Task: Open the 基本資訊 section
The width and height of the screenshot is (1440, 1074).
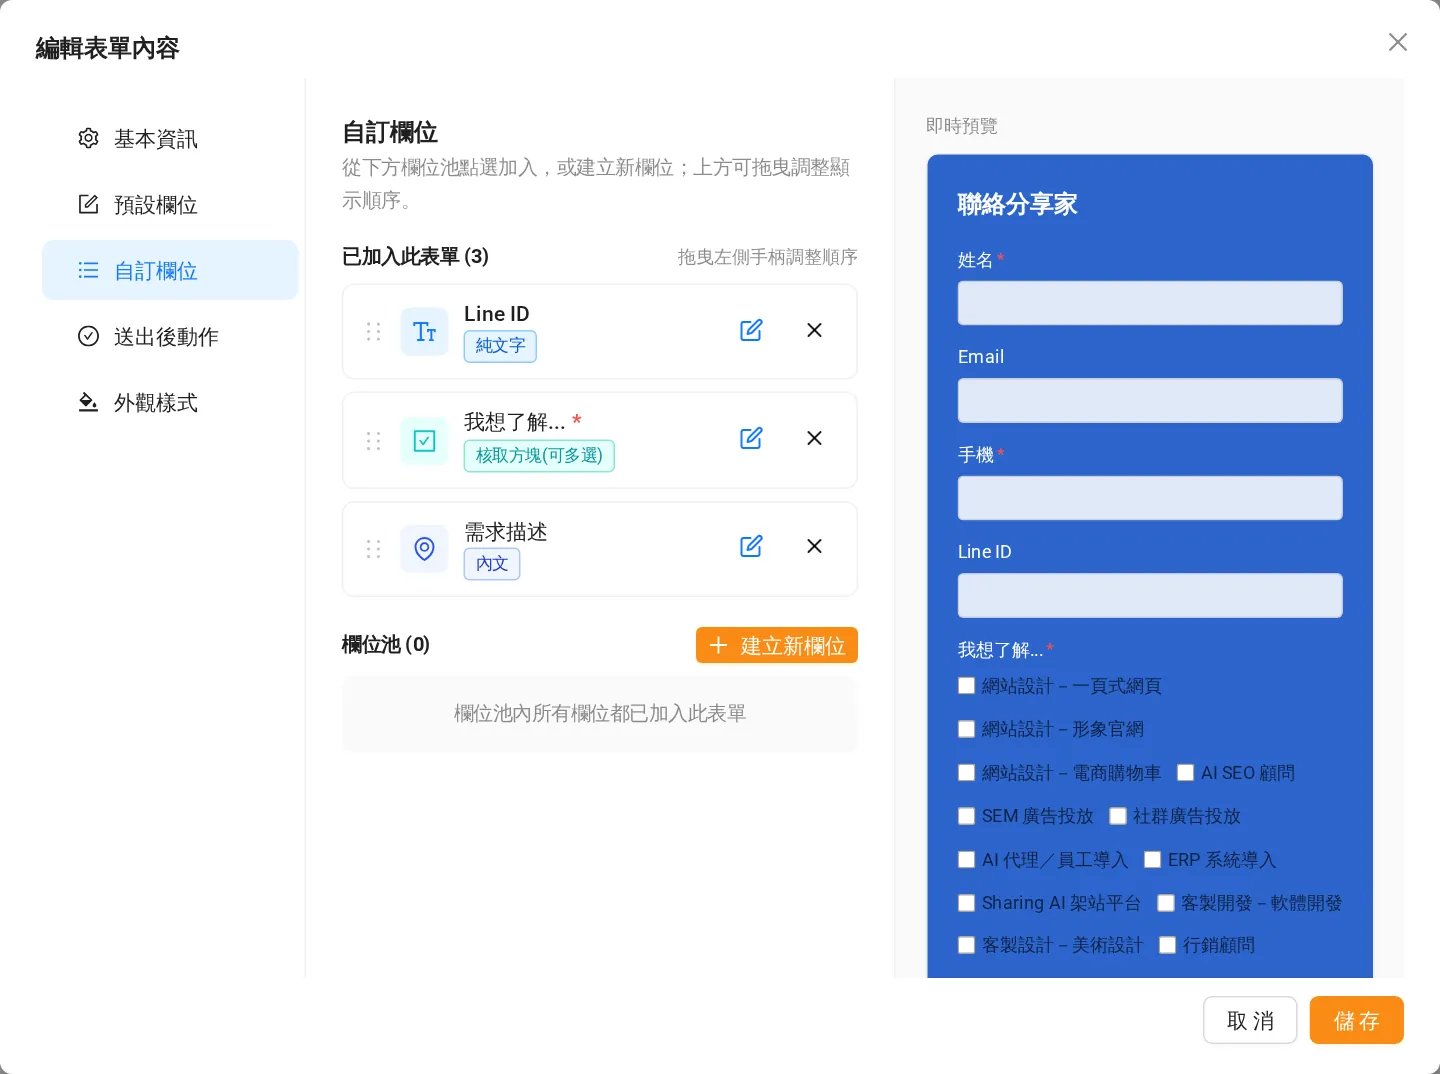Action: coord(170,138)
